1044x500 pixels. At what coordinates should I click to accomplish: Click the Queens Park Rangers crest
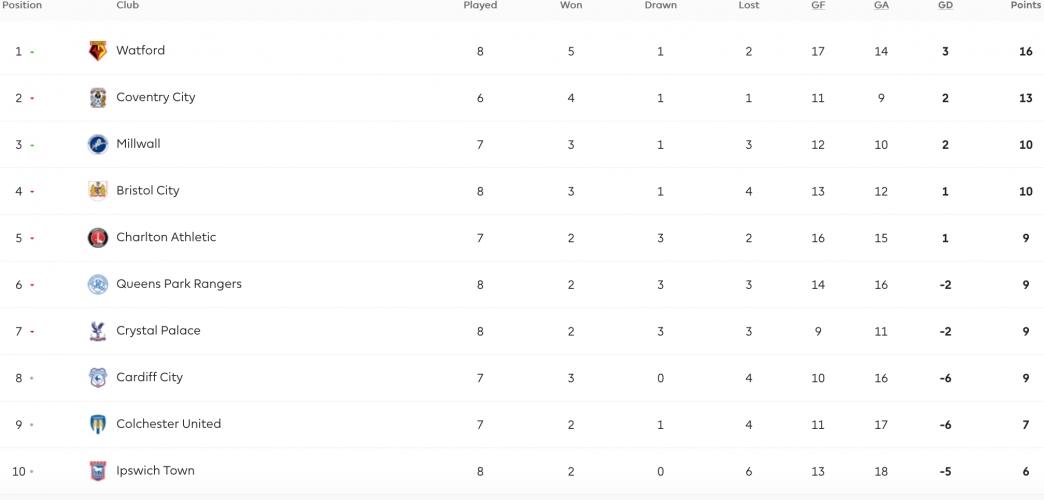coord(98,284)
